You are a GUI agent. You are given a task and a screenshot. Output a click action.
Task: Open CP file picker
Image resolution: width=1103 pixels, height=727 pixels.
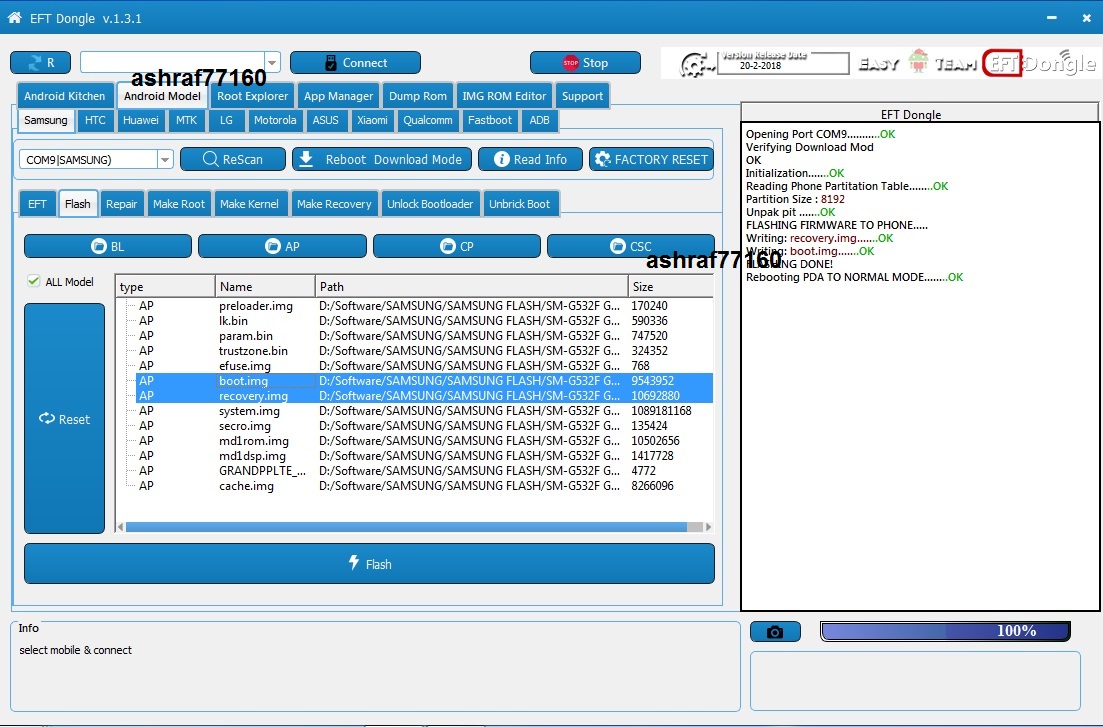(457, 246)
